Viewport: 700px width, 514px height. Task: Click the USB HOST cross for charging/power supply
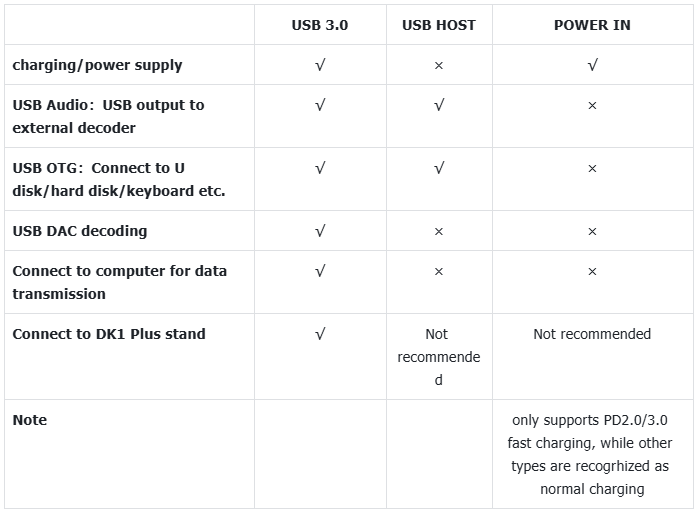point(439,65)
